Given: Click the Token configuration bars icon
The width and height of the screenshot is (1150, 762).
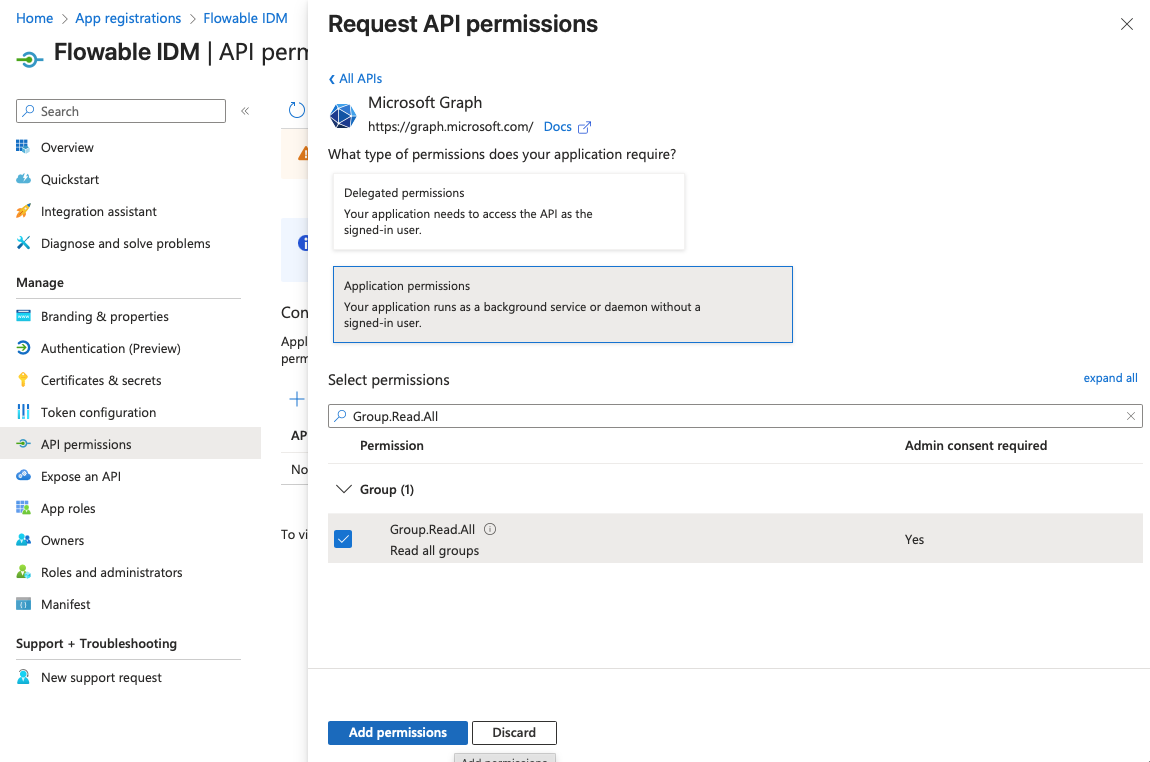Looking at the screenshot, I should 23,412.
